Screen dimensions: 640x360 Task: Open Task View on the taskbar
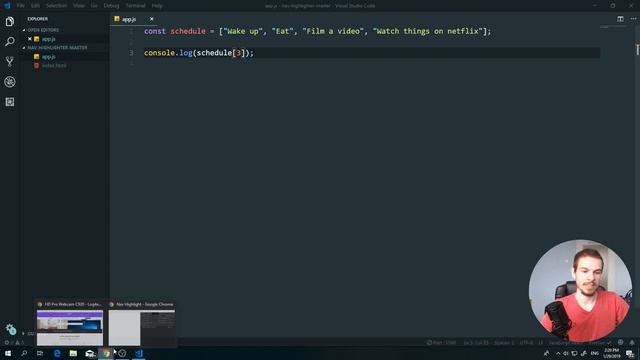coord(40,353)
